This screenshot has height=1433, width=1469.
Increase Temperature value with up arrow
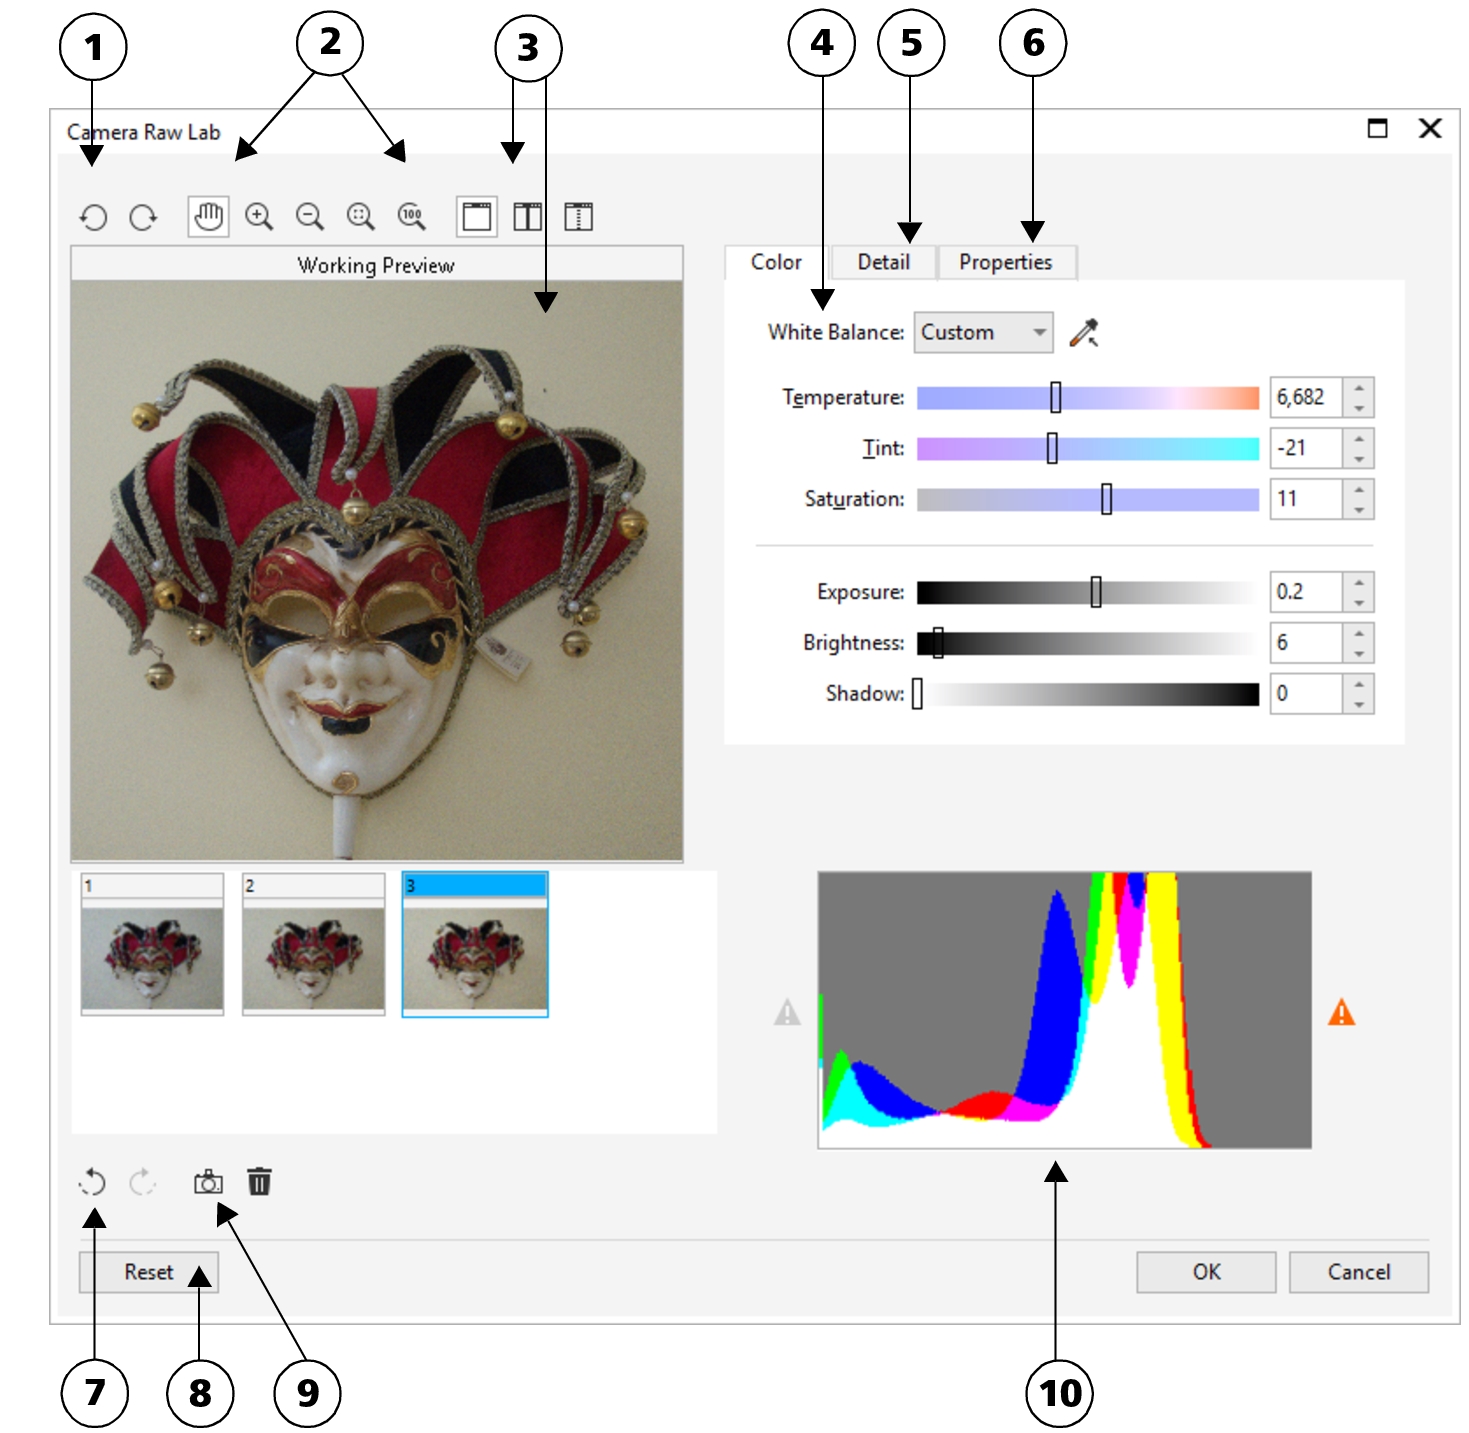pyautogui.click(x=1359, y=388)
